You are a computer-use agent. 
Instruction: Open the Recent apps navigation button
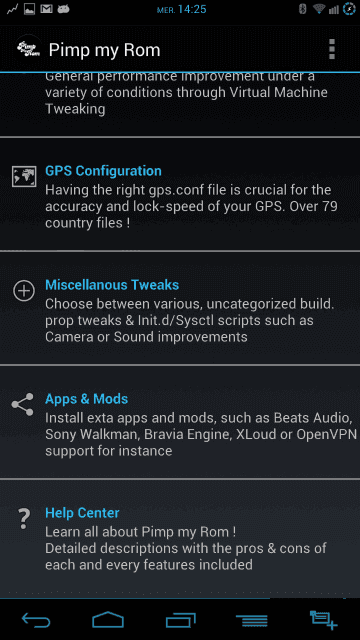[180, 620]
